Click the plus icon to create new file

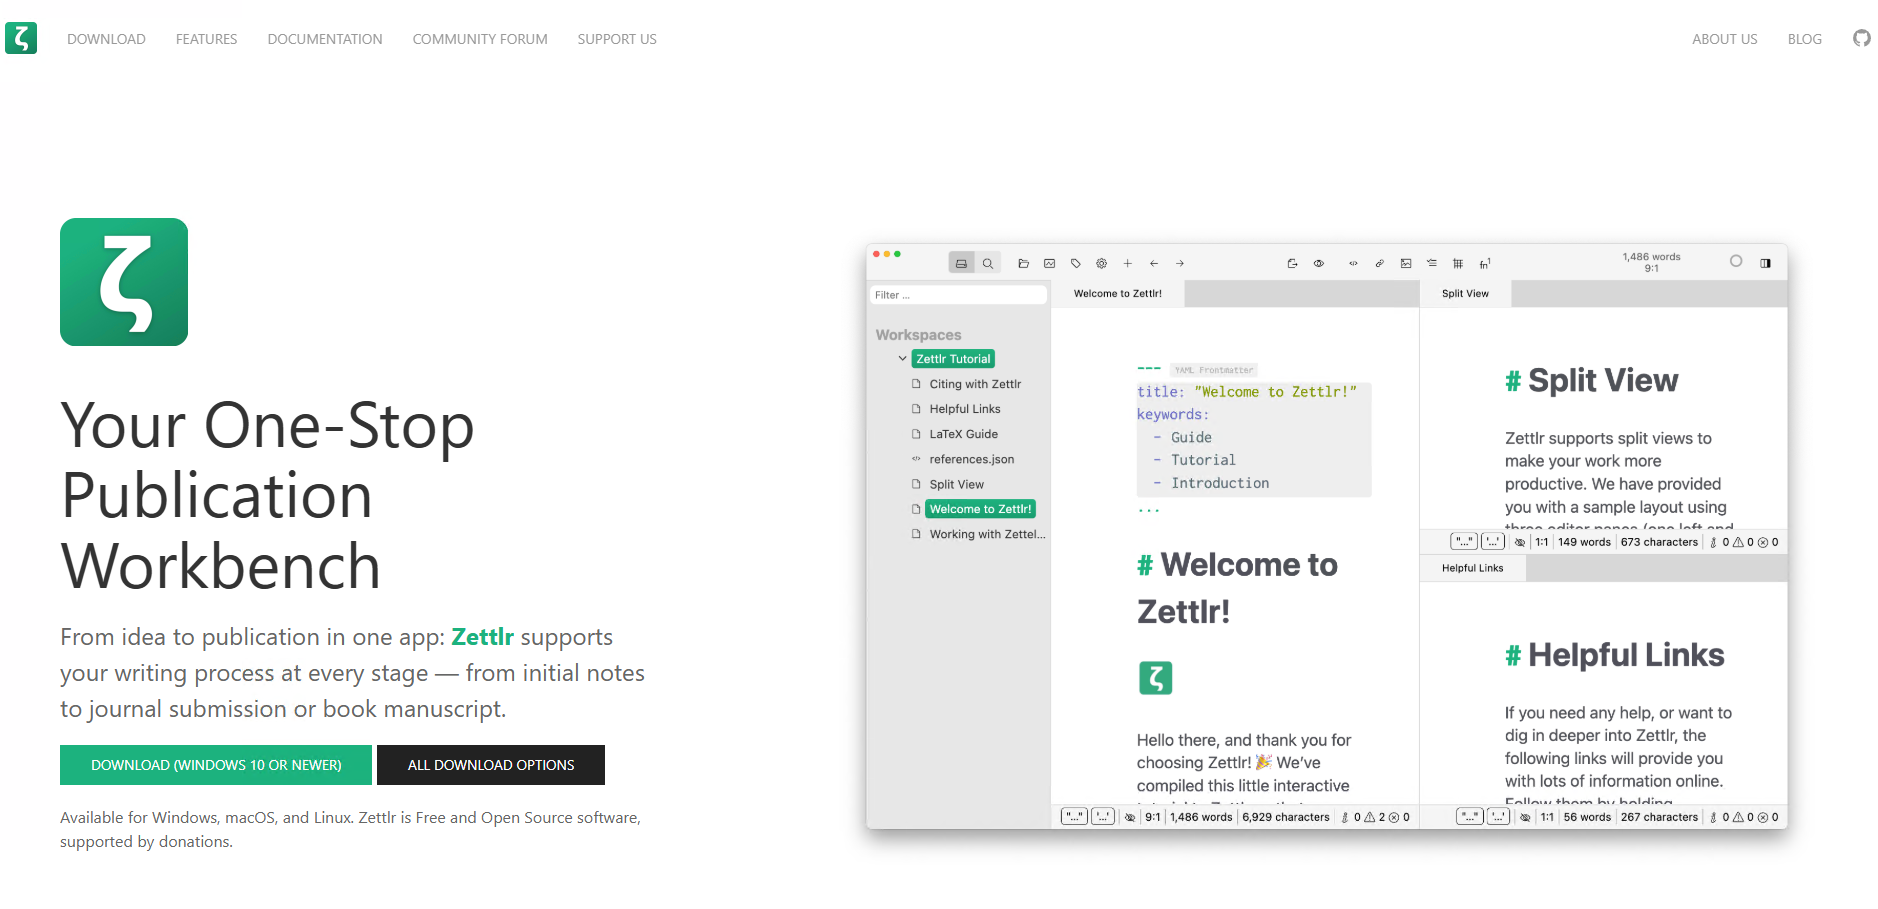coord(1127,263)
